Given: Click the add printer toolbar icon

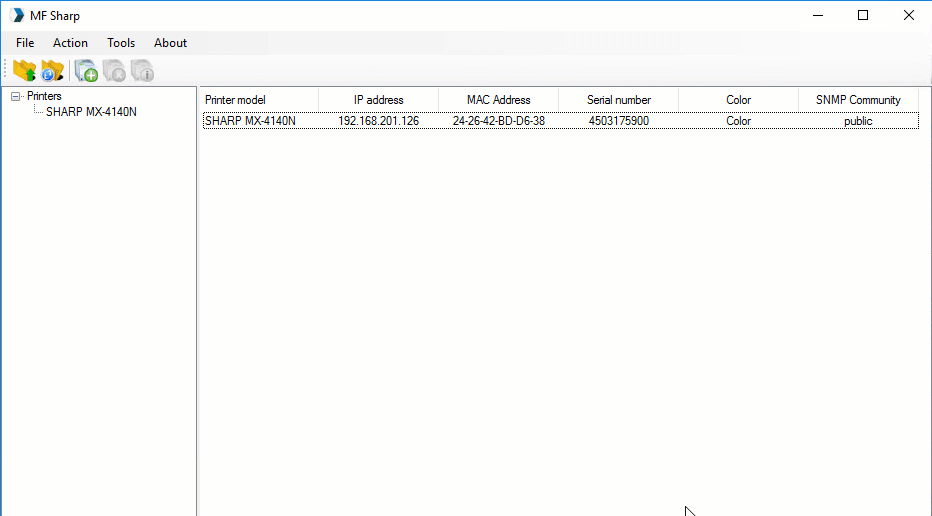Looking at the screenshot, I should (86, 70).
